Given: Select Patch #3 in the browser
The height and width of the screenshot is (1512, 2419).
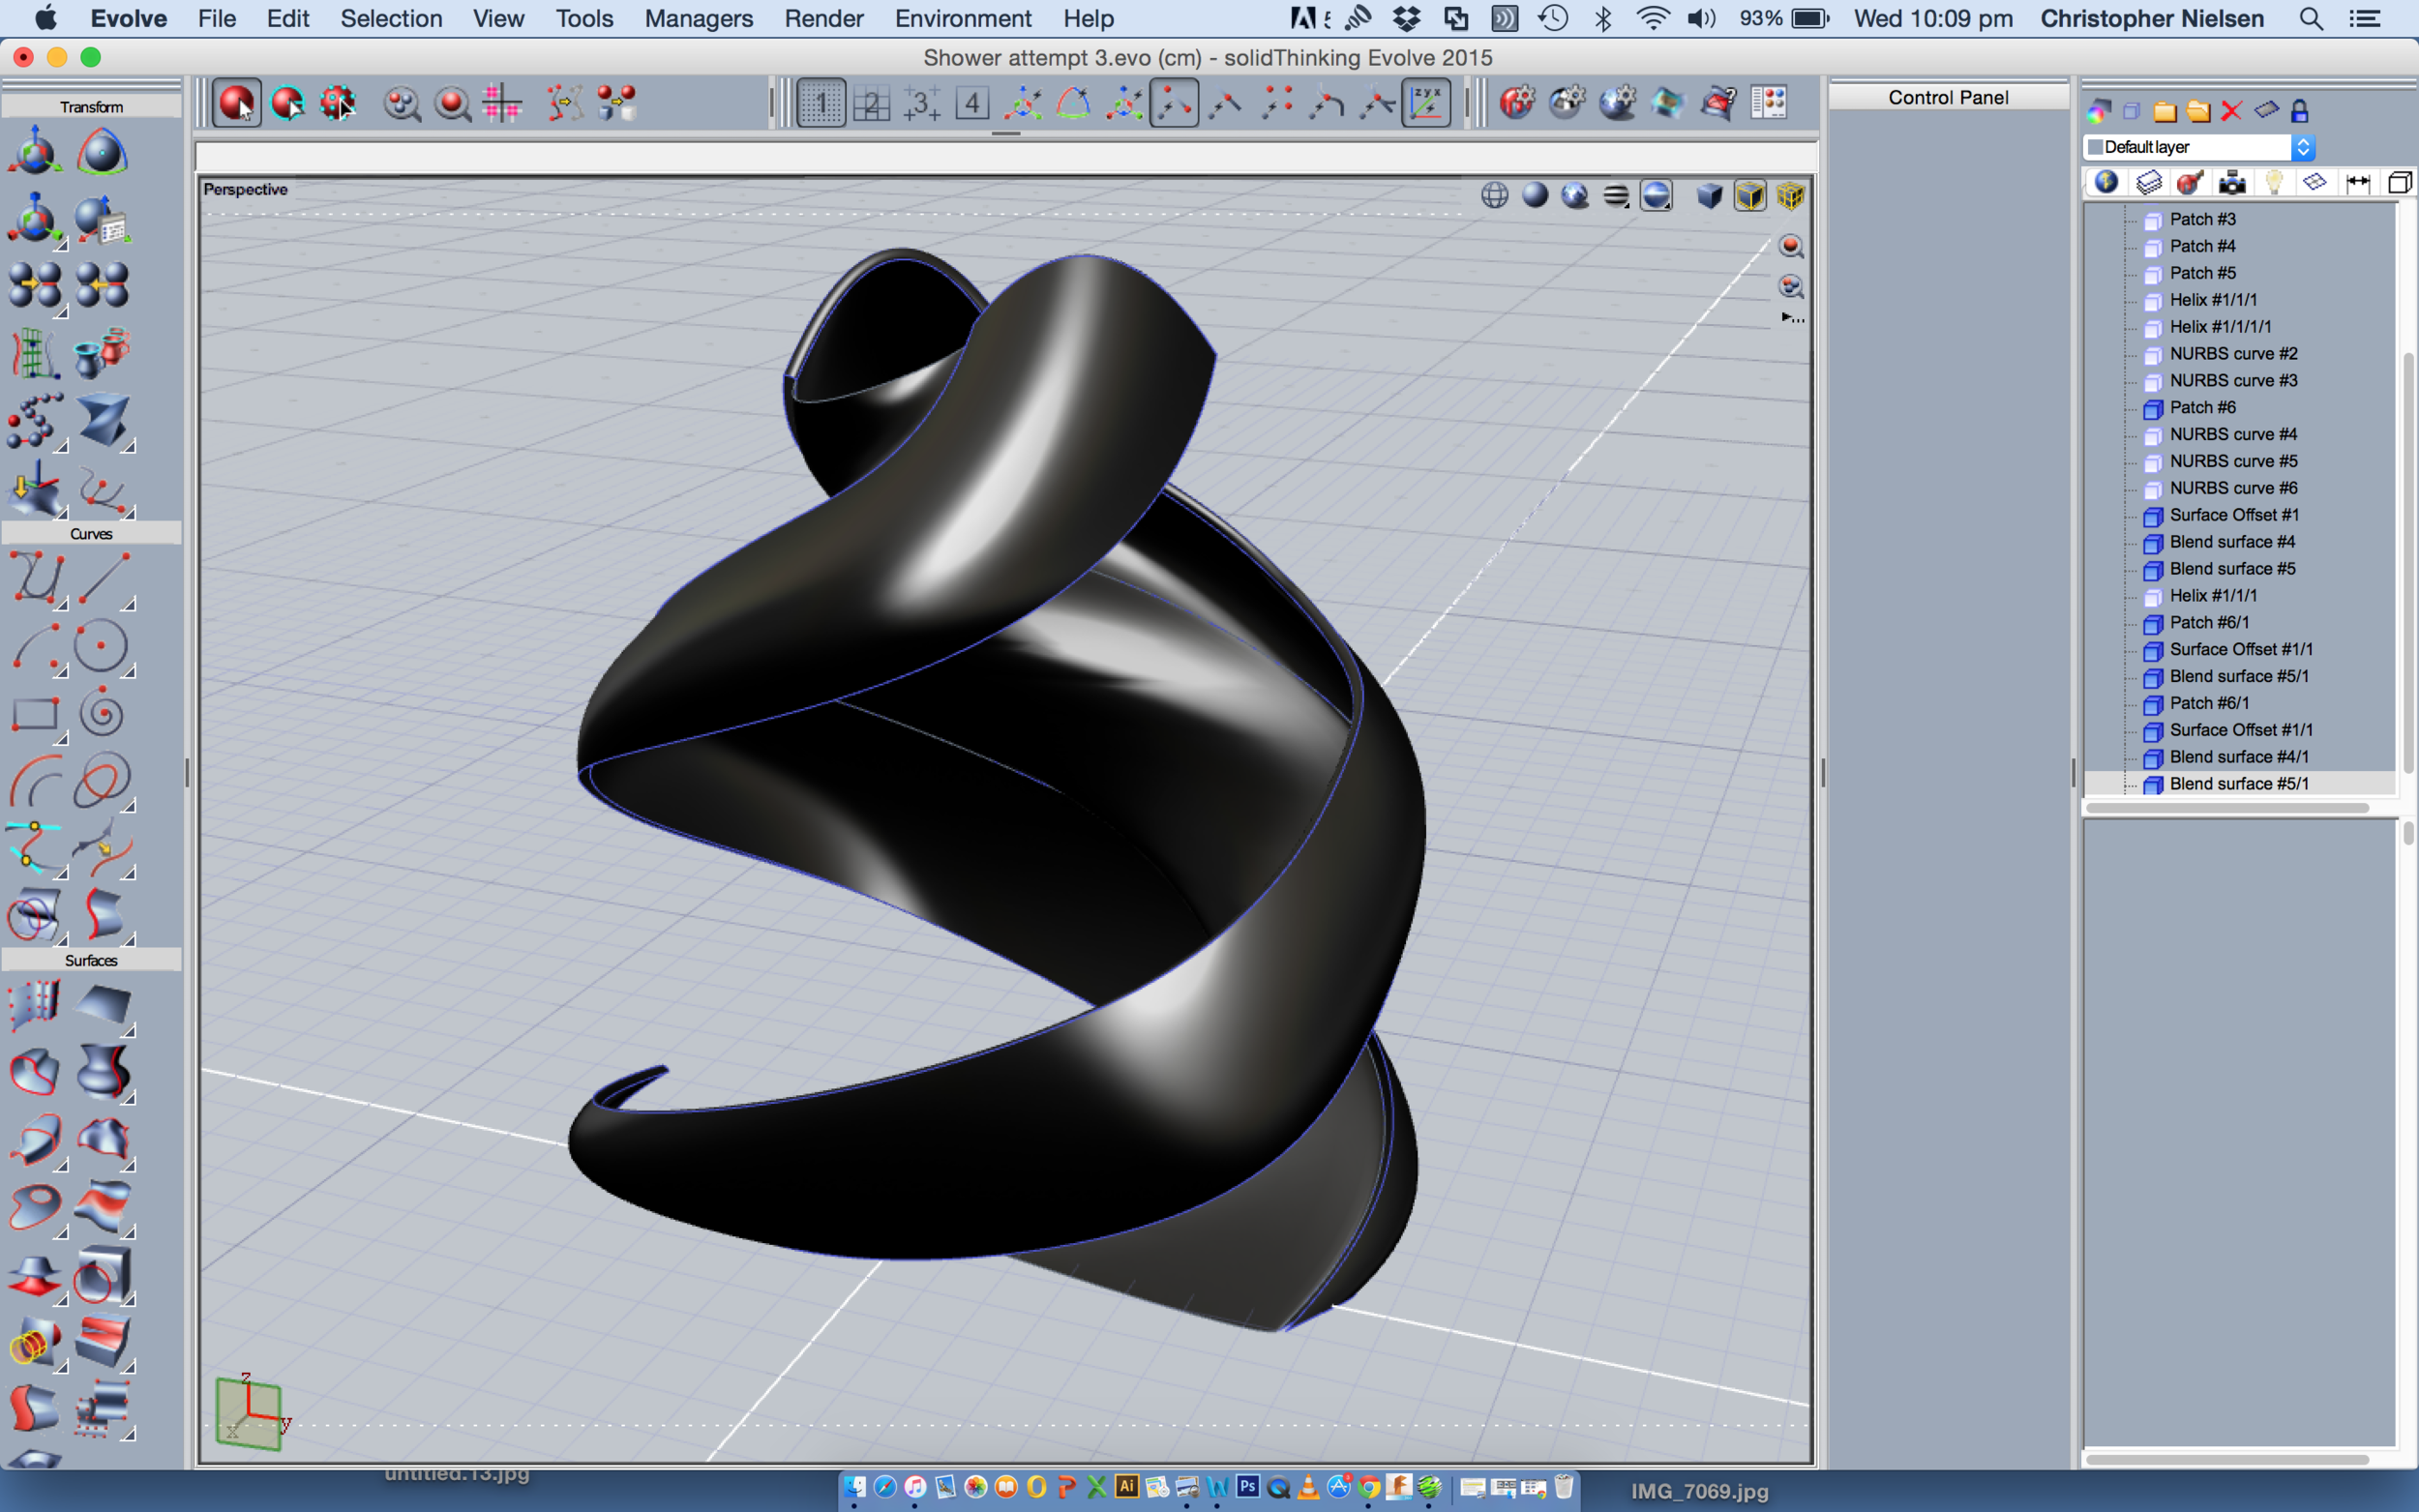Looking at the screenshot, I should click(x=2202, y=219).
